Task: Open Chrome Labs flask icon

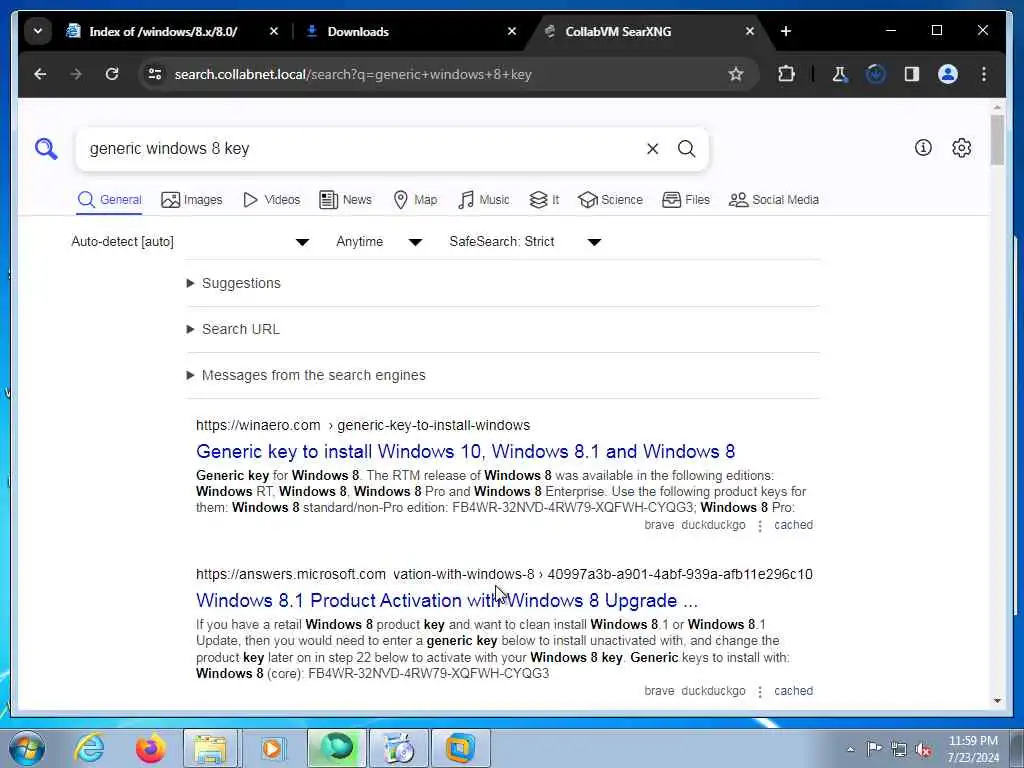Action: coord(840,74)
